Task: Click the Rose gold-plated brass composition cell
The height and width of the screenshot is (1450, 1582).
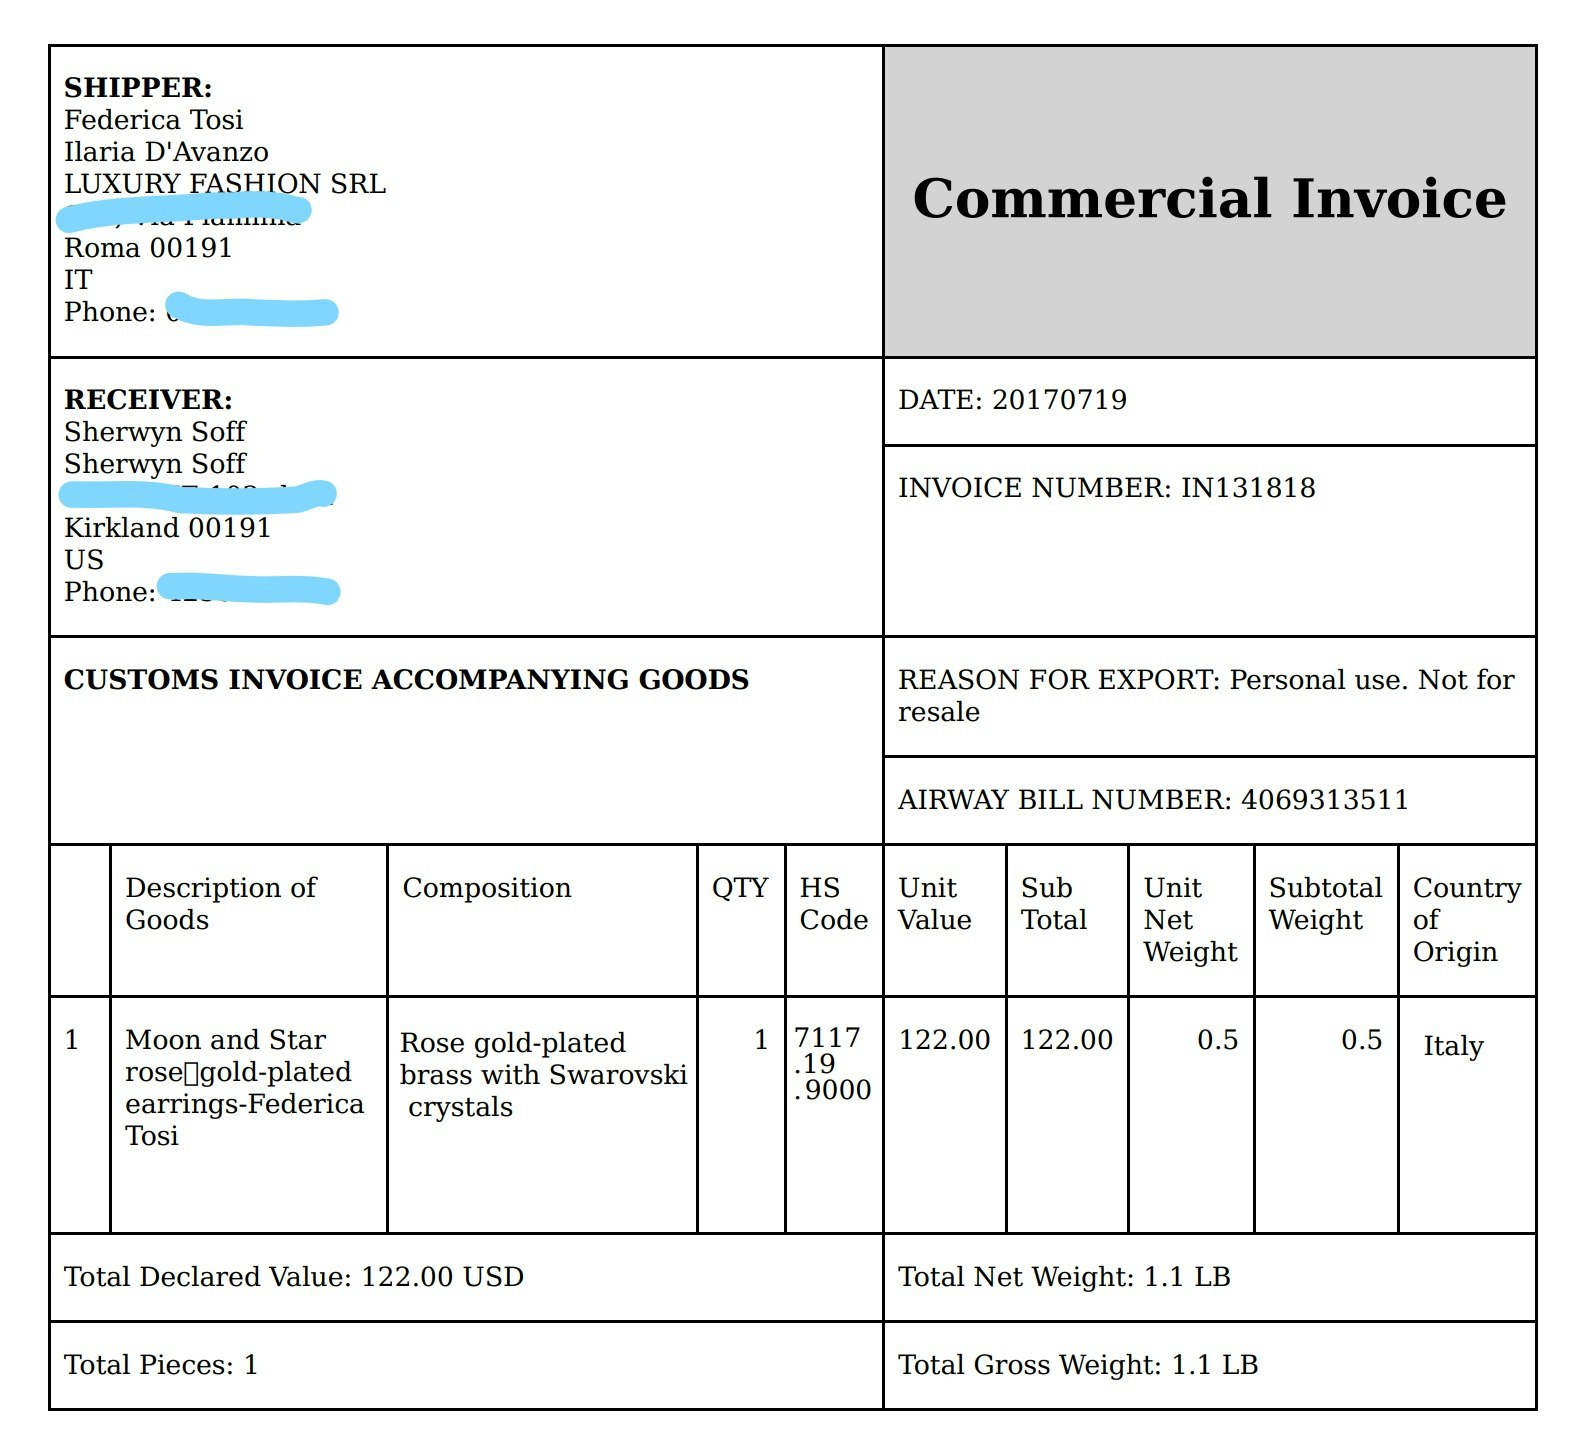Action: coord(543,1075)
